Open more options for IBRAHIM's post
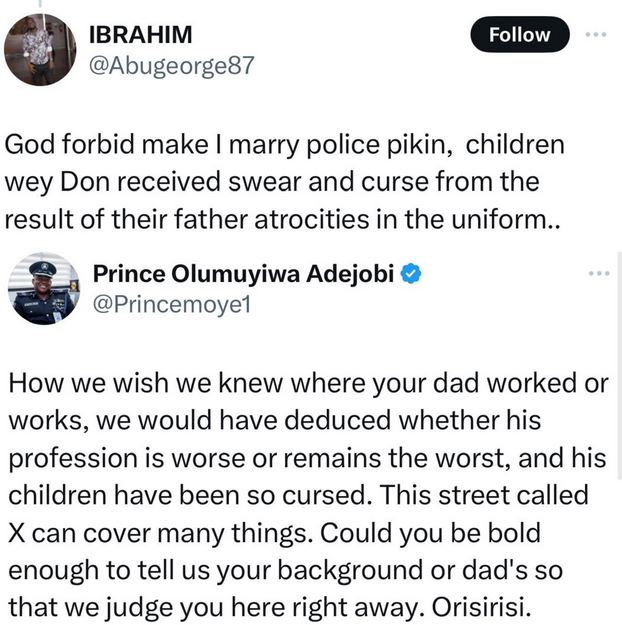Viewport: 622px width, 625px height. [x=595, y=35]
